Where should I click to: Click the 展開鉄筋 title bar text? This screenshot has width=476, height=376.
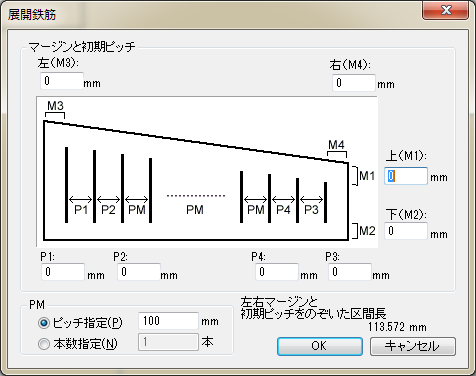click(x=32, y=15)
